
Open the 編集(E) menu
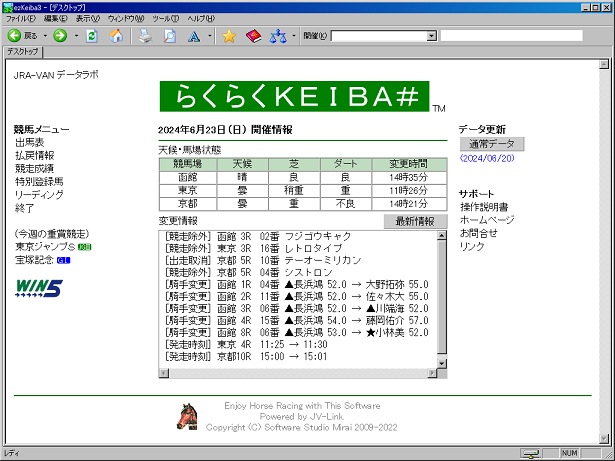point(55,18)
